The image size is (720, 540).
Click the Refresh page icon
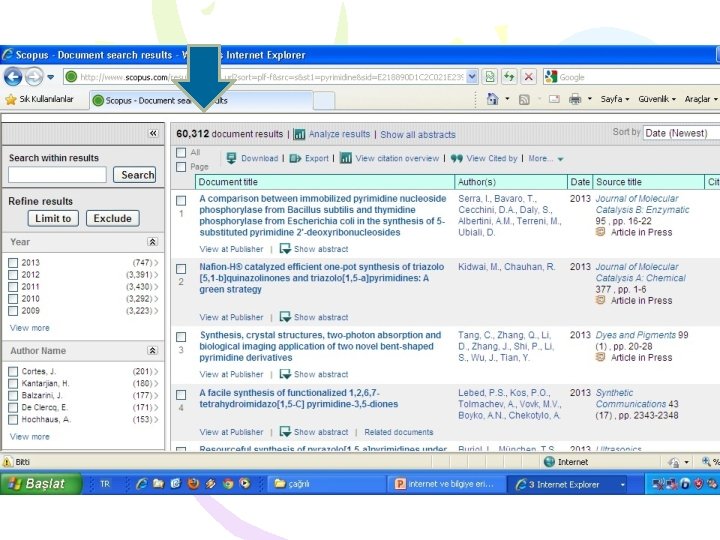pos(509,77)
